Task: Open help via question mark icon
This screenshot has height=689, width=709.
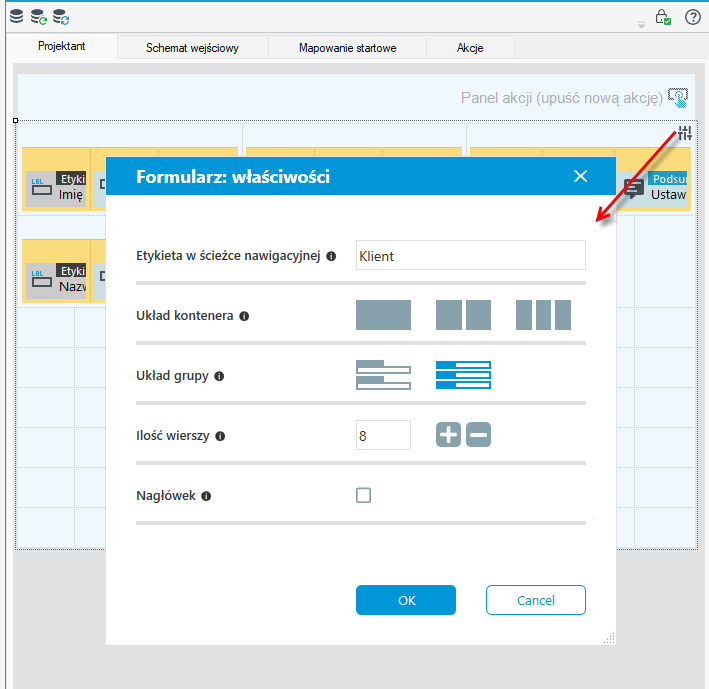Action: [692, 17]
